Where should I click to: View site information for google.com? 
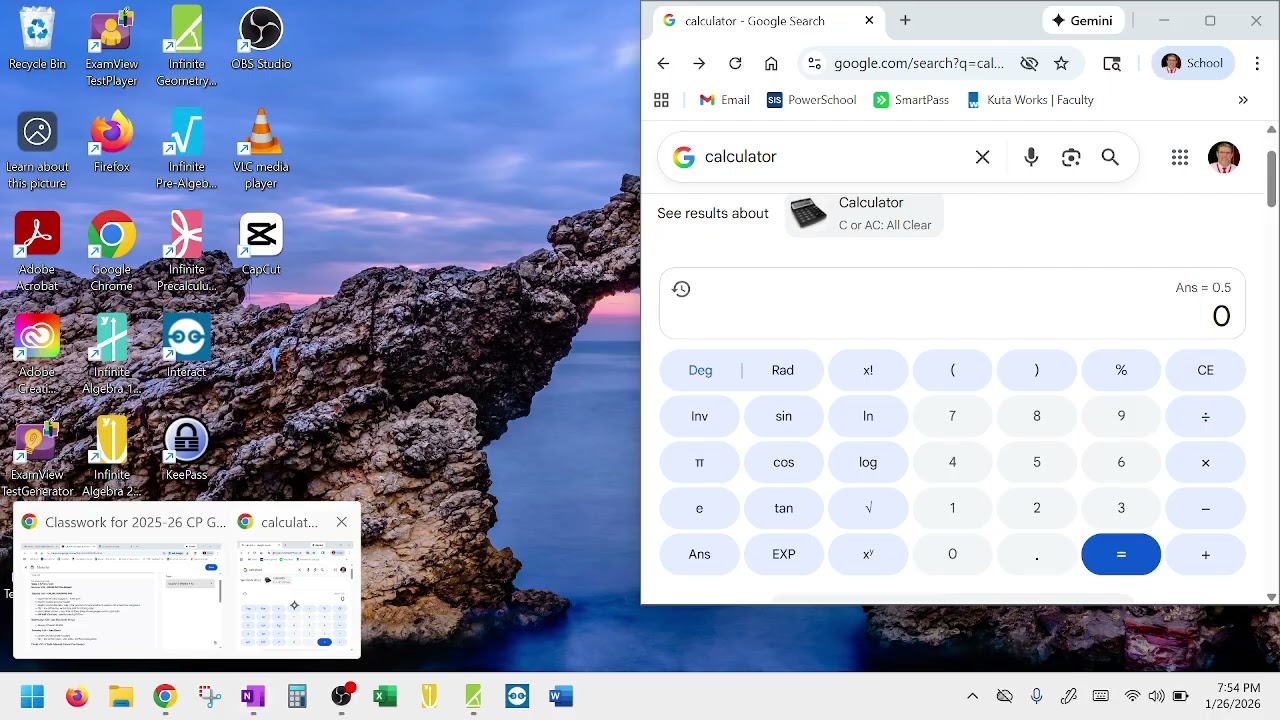click(814, 63)
